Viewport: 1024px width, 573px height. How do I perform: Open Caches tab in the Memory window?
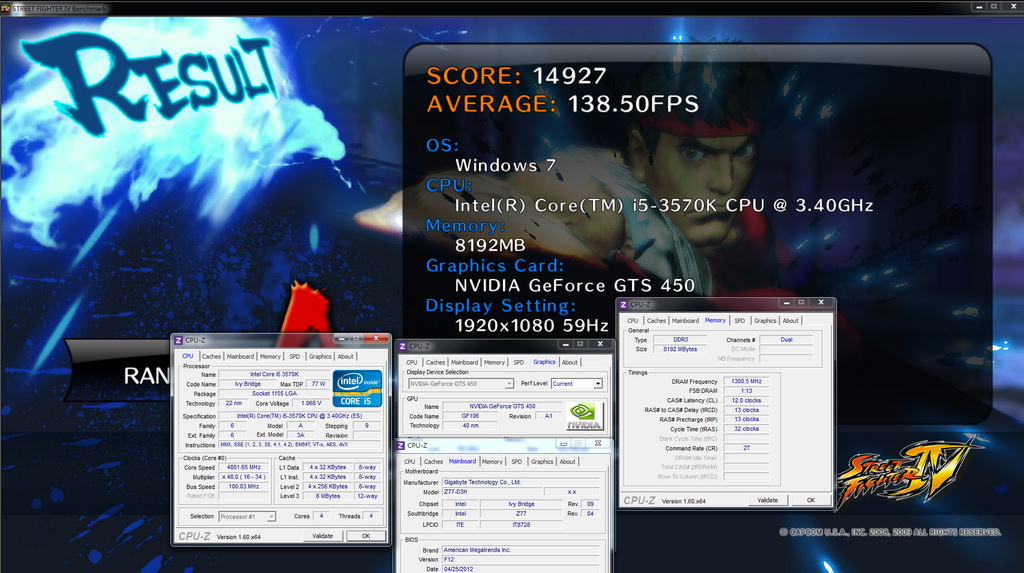(656, 321)
